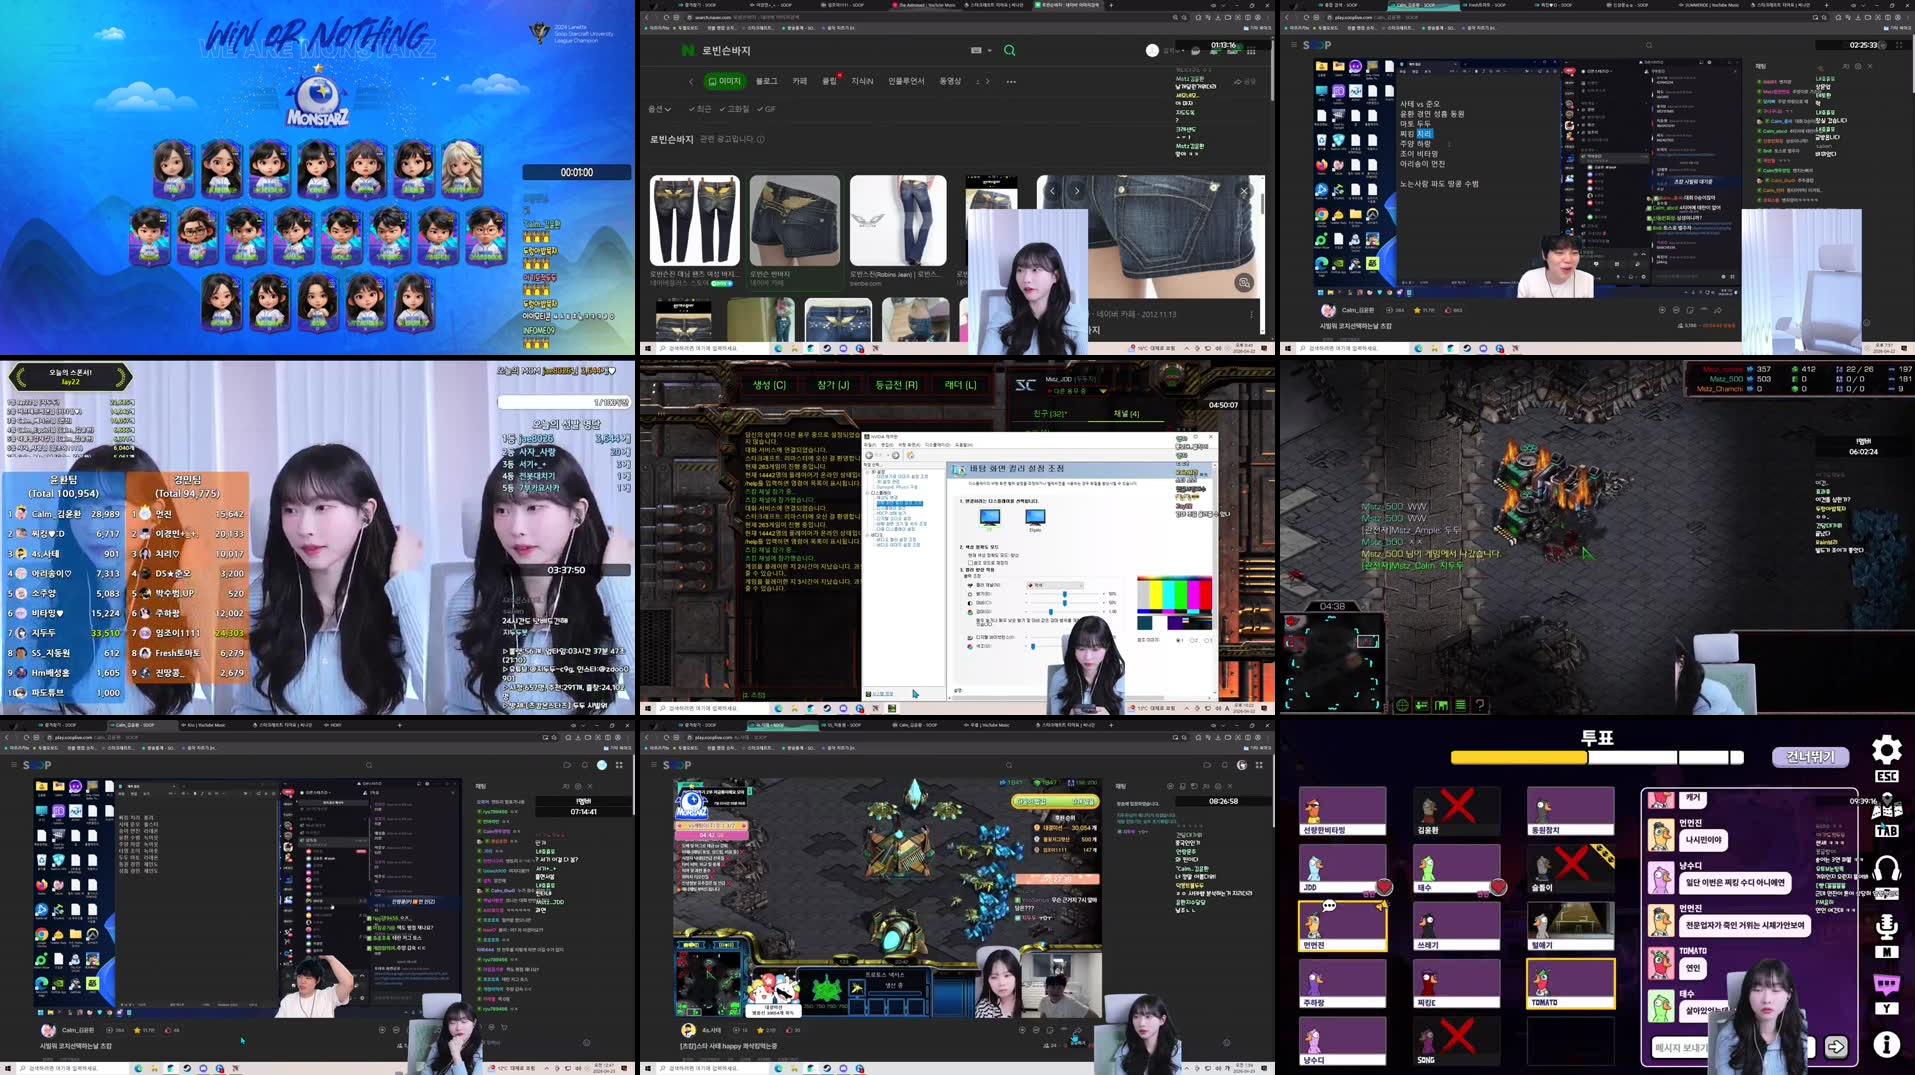1915x1075 pixels.
Task: Click the 생성 (C) create button in StarCraft
Action: (x=769, y=384)
